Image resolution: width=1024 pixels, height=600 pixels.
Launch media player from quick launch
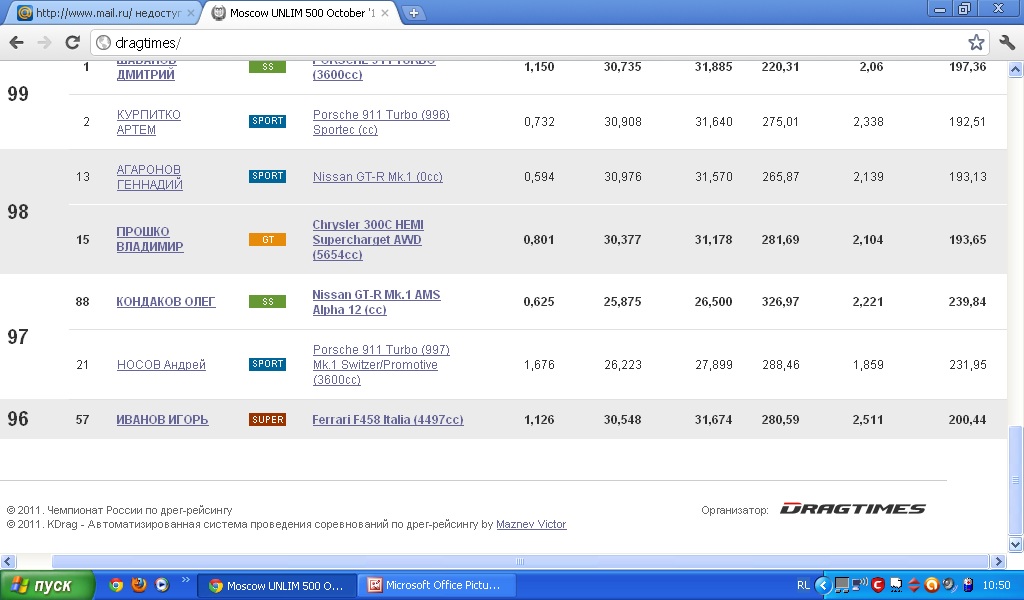pos(162,585)
